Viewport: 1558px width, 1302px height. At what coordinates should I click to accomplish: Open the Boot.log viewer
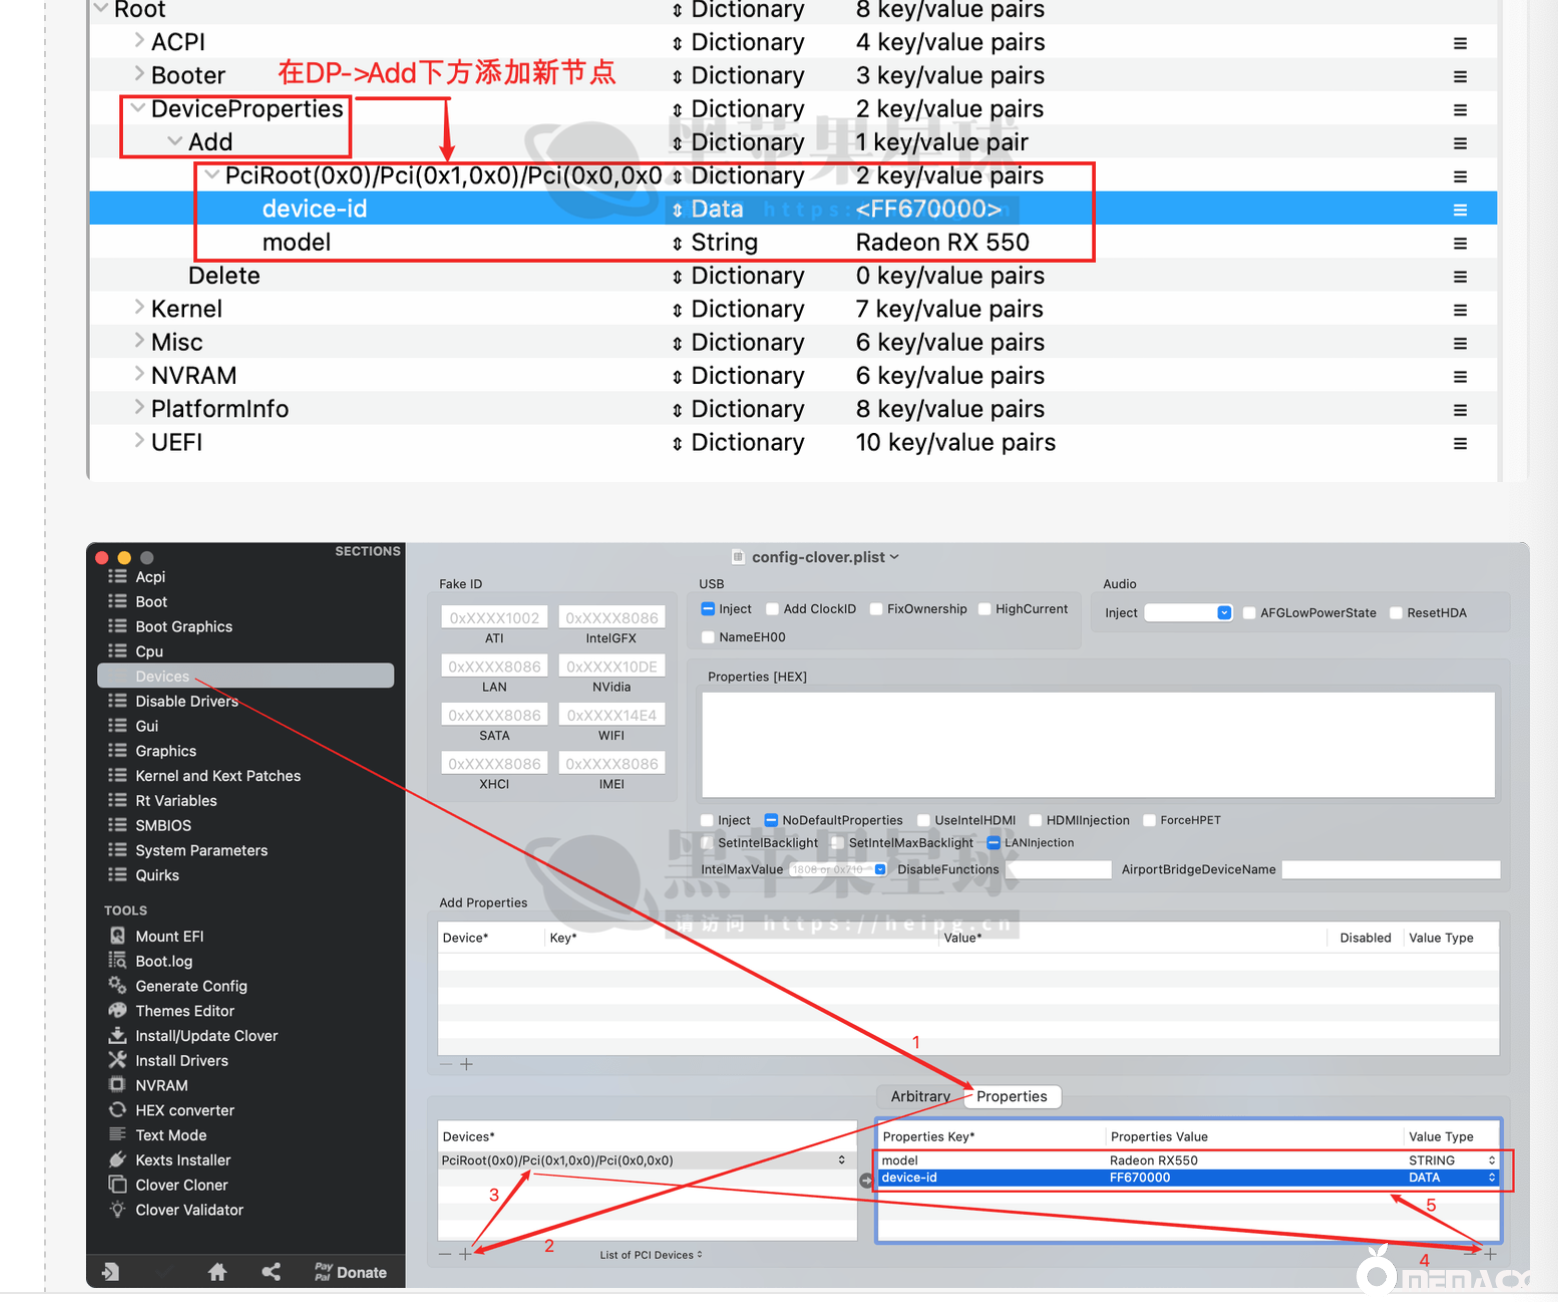tap(163, 961)
